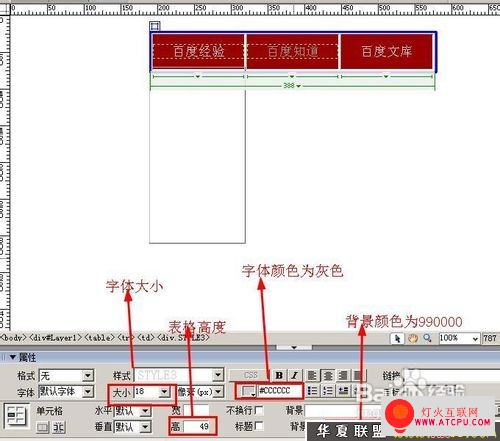Toggle Bold text formatting
The height and width of the screenshot is (441, 500).
(x=279, y=375)
